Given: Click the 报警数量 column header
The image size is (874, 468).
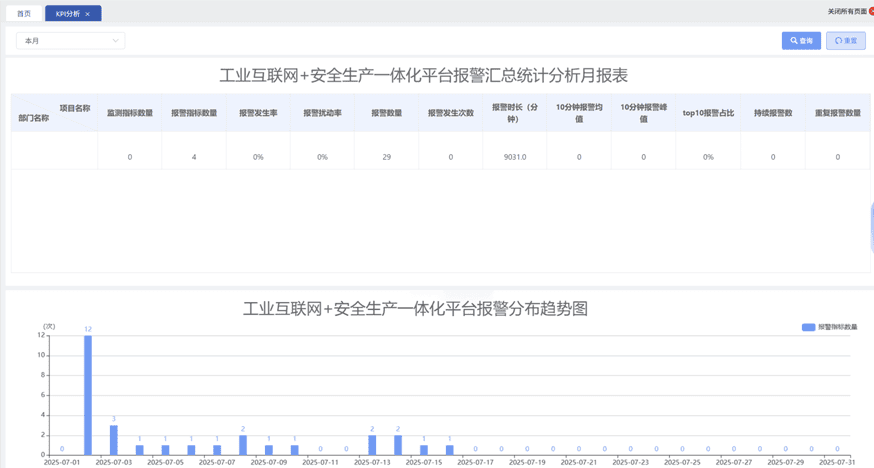Looking at the screenshot, I should [x=386, y=113].
